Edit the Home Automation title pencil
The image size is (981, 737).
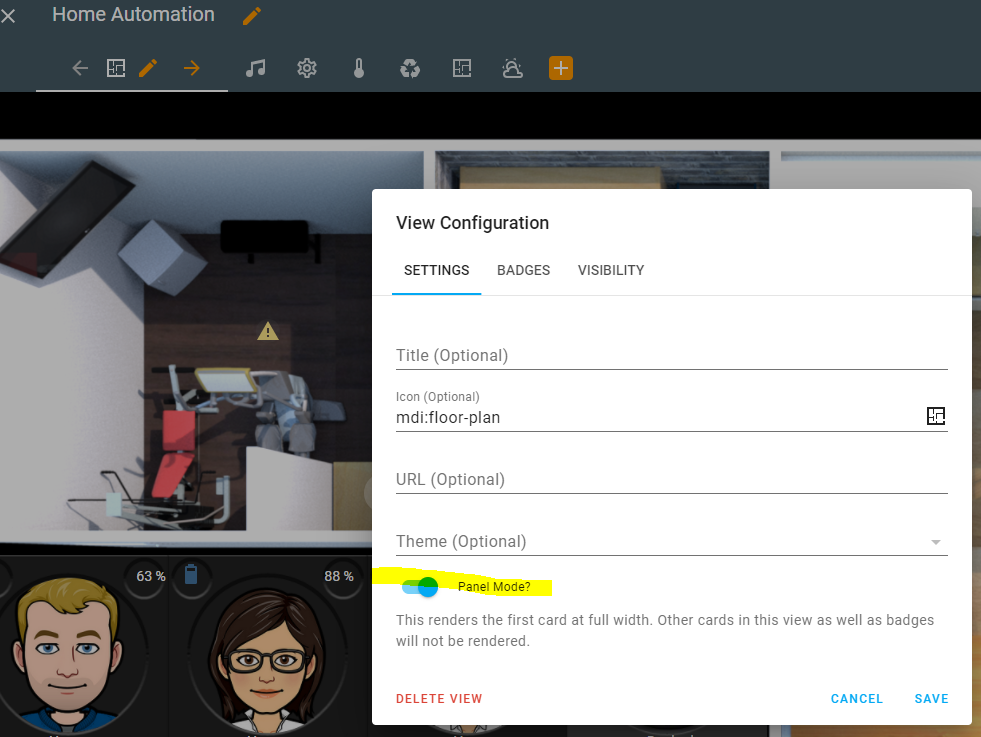click(252, 16)
